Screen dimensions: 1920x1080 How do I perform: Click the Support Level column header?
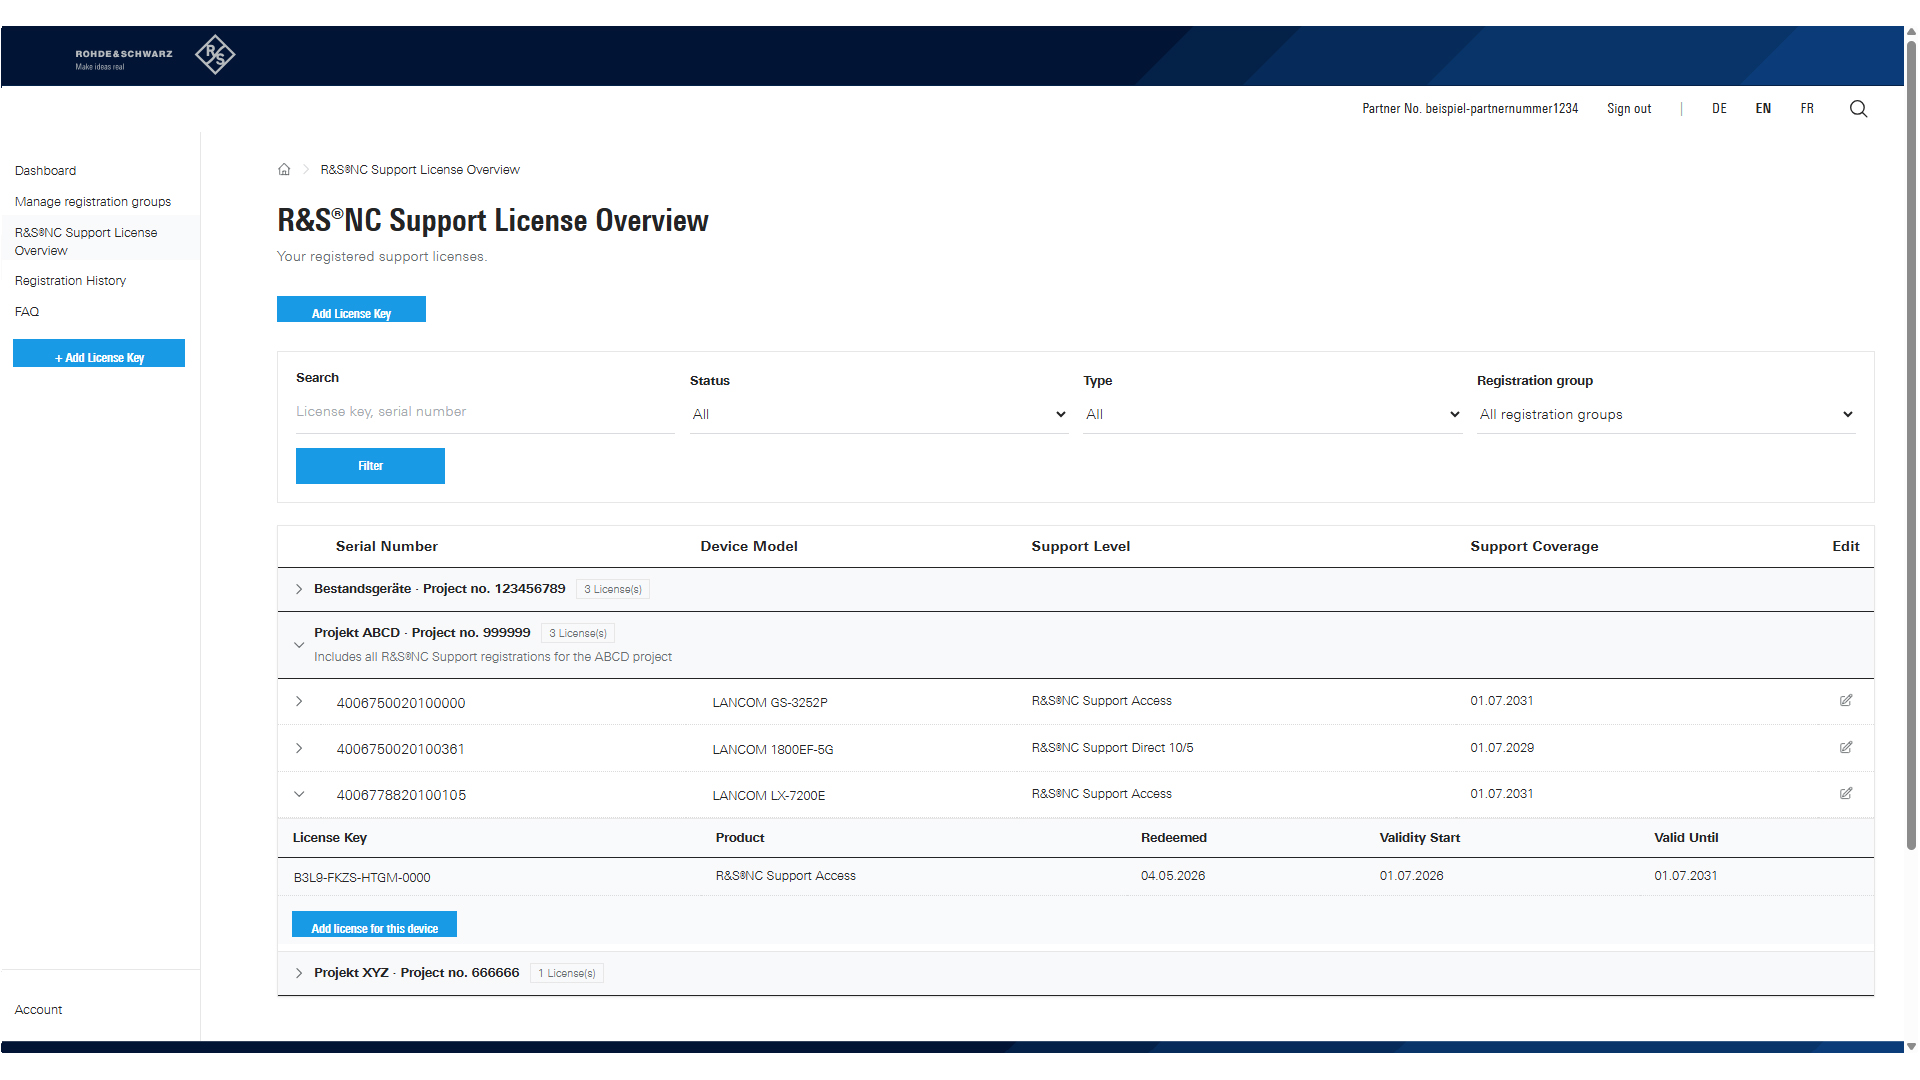(x=1081, y=547)
